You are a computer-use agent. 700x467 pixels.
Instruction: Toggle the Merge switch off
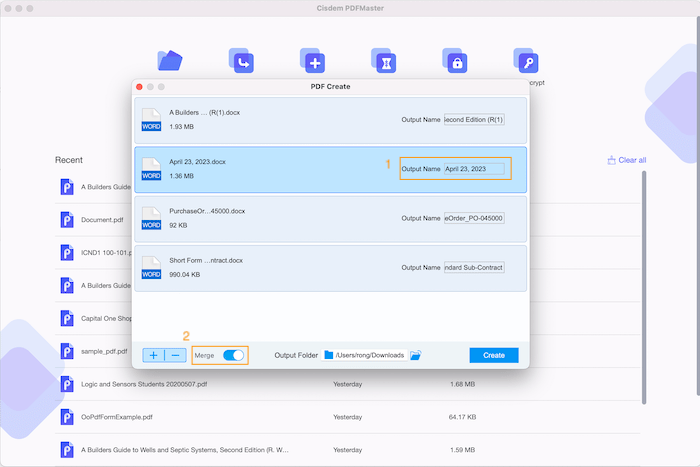click(233, 355)
